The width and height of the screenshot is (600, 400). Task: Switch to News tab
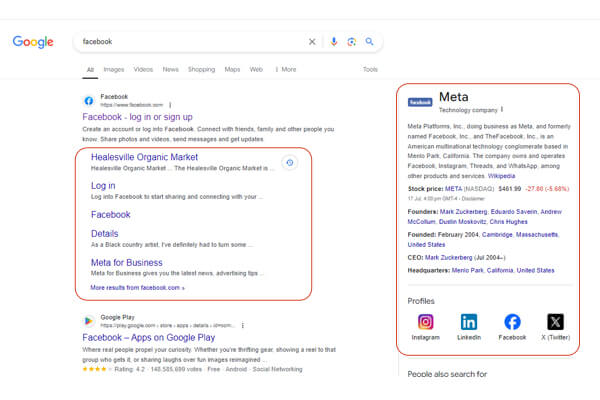click(x=171, y=70)
